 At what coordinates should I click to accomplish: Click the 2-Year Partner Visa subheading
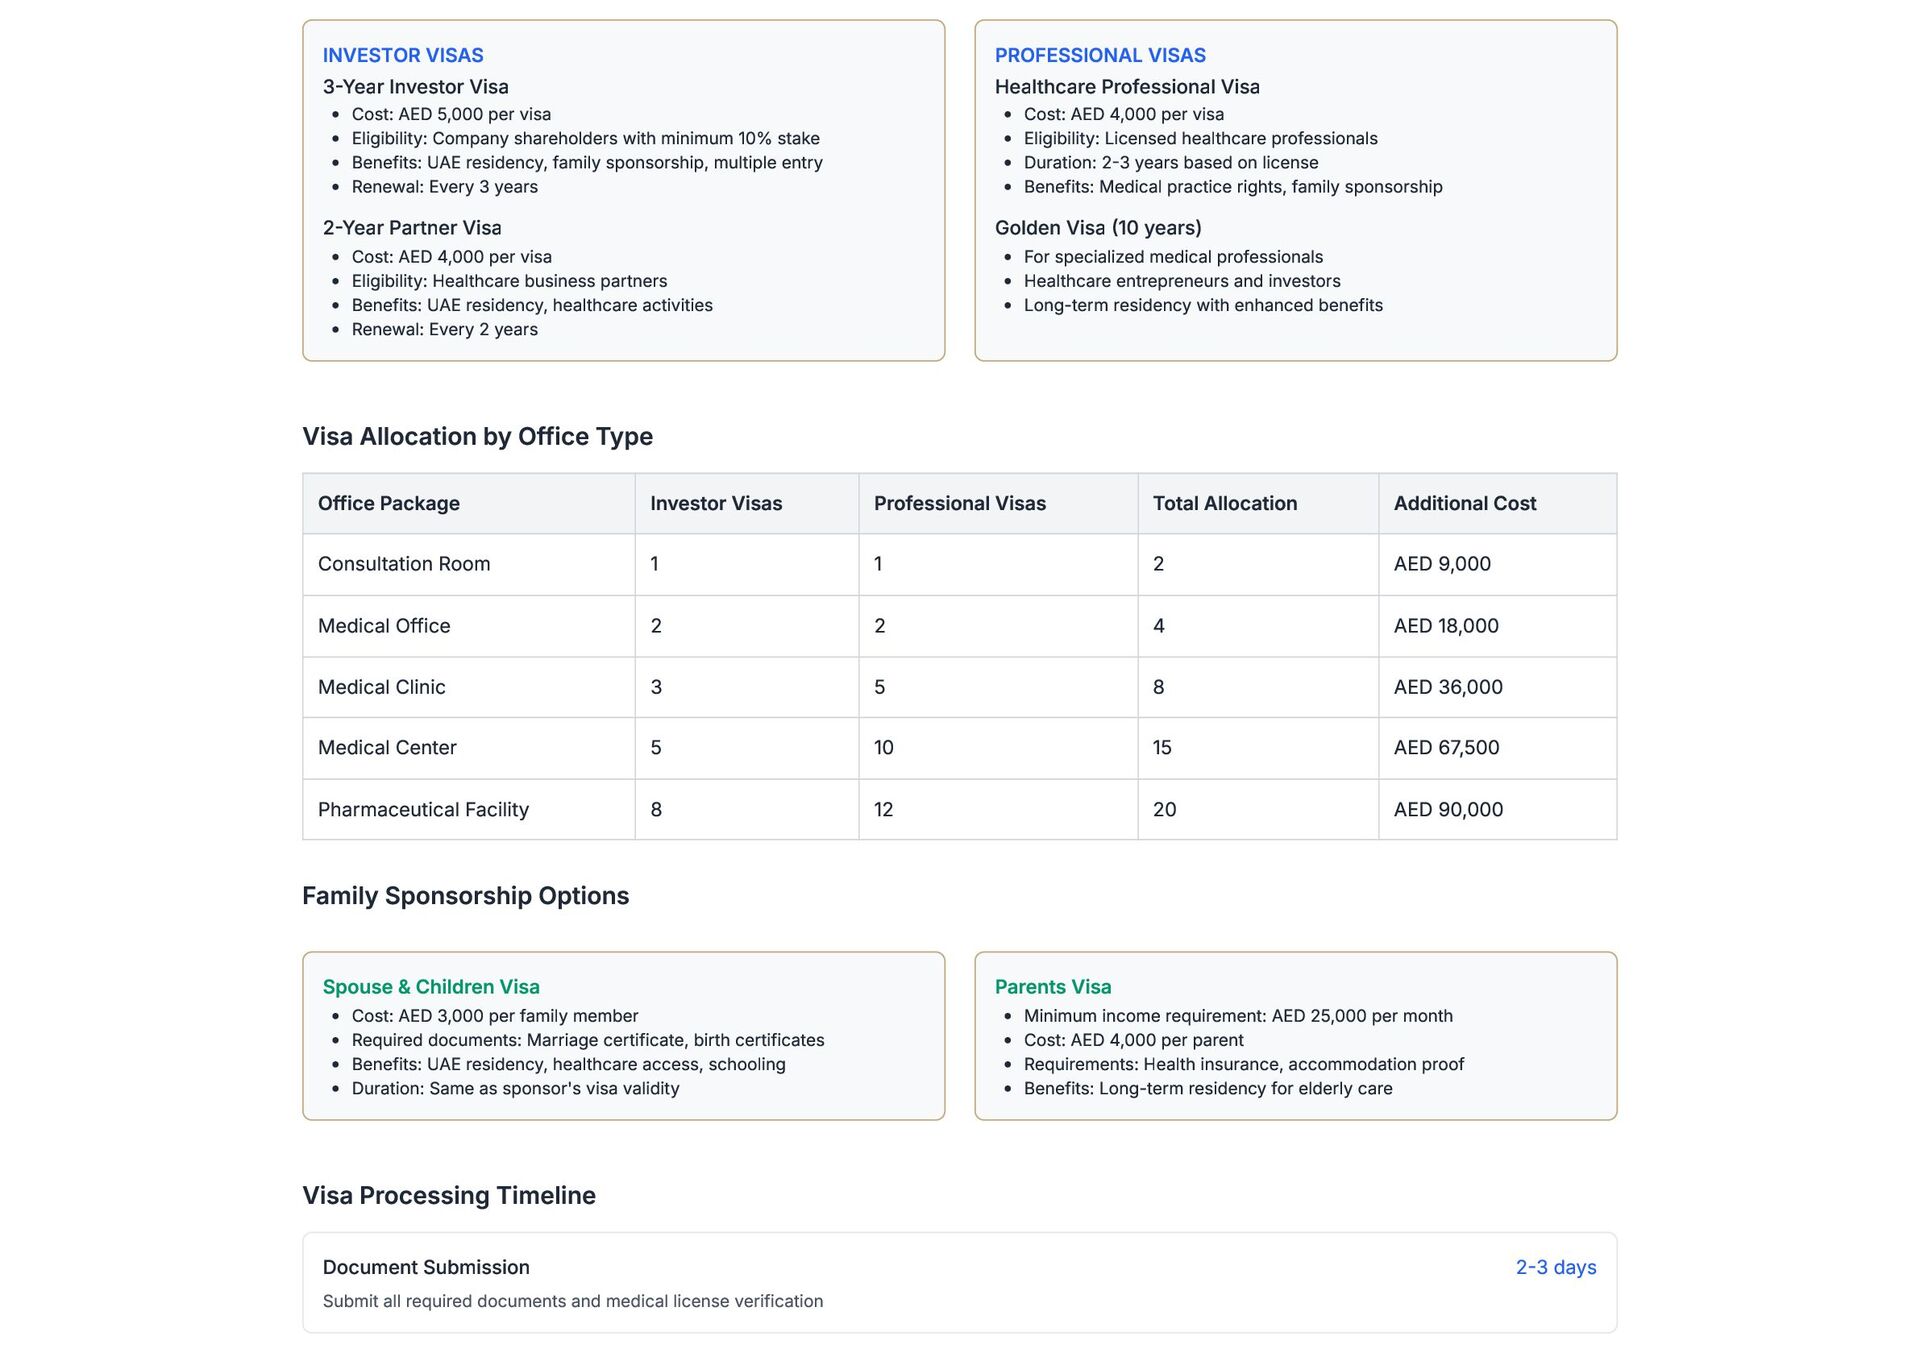click(412, 228)
